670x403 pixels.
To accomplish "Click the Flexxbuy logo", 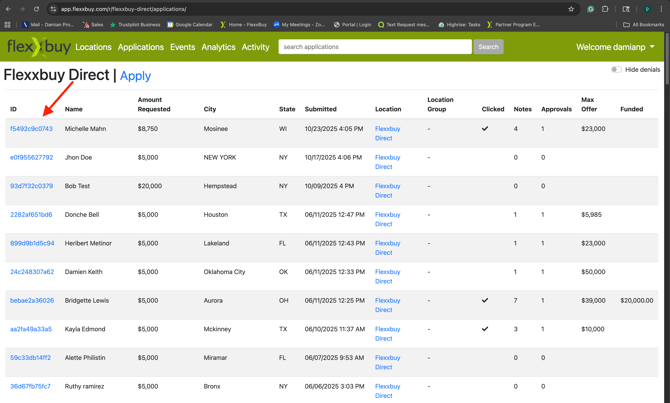I will [x=37, y=47].
